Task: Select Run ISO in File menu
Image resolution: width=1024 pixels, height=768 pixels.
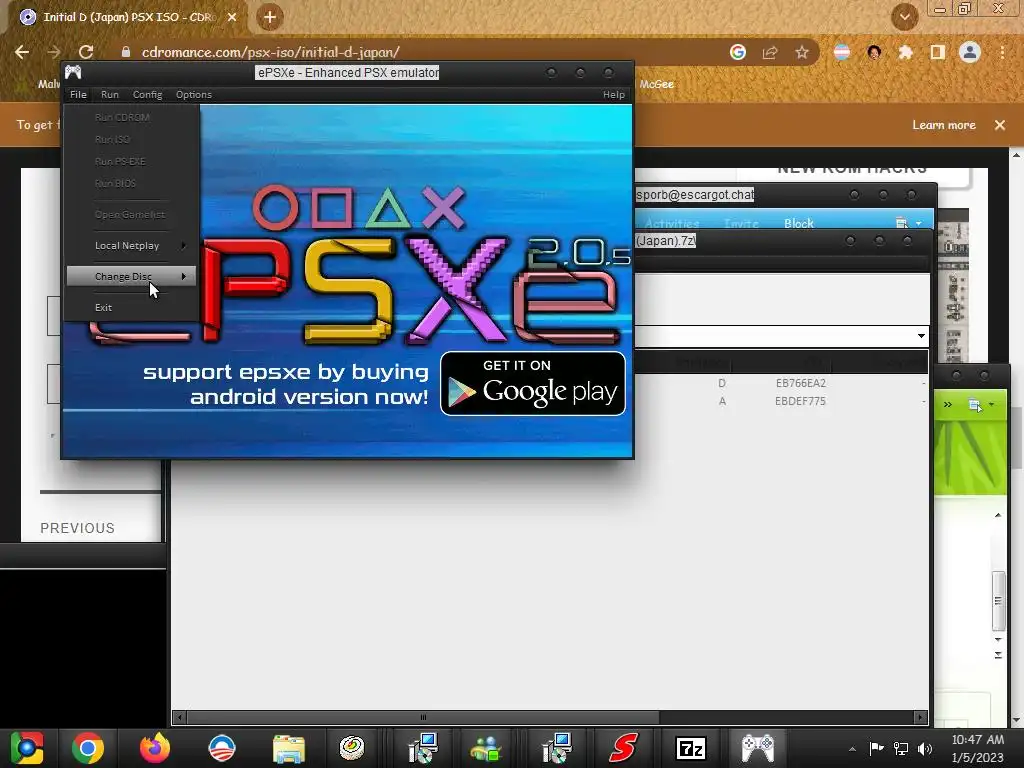Action: point(132,140)
